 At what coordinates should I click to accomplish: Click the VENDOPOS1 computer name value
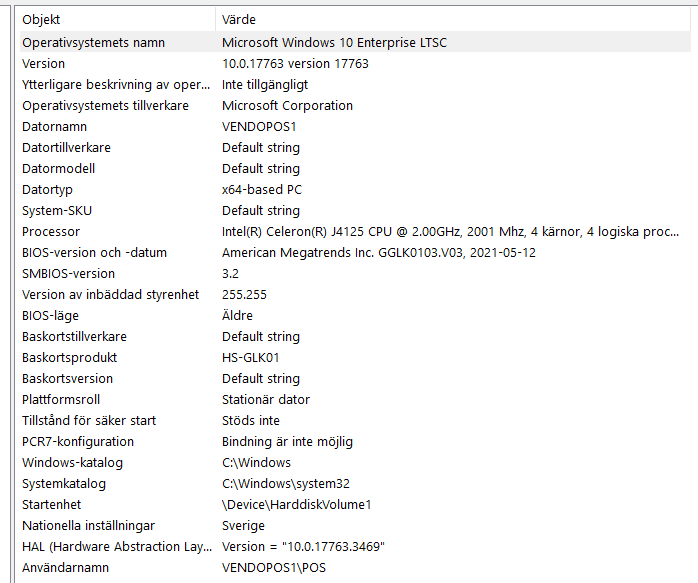coord(259,126)
